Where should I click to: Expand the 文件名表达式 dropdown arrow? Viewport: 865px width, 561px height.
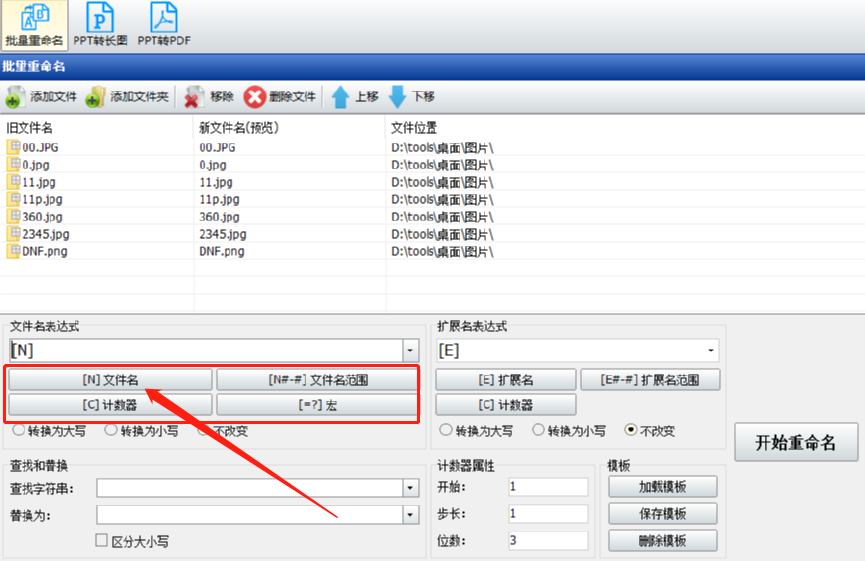410,350
